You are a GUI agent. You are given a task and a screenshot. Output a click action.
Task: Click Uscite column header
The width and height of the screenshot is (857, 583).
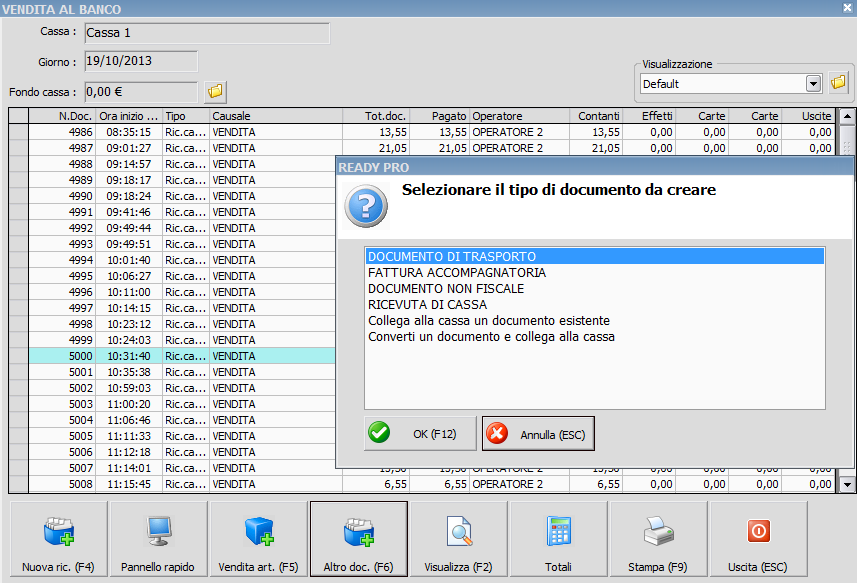coord(809,116)
